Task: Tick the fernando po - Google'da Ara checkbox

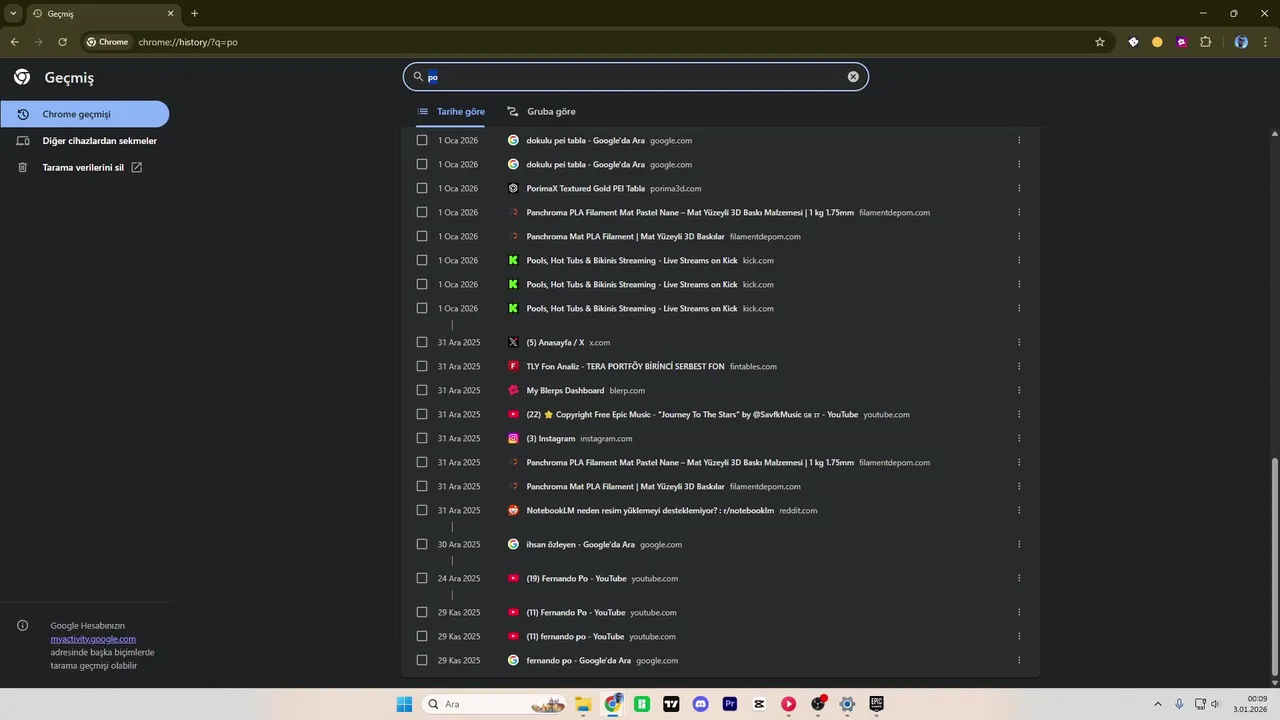Action: click(422, 660)
